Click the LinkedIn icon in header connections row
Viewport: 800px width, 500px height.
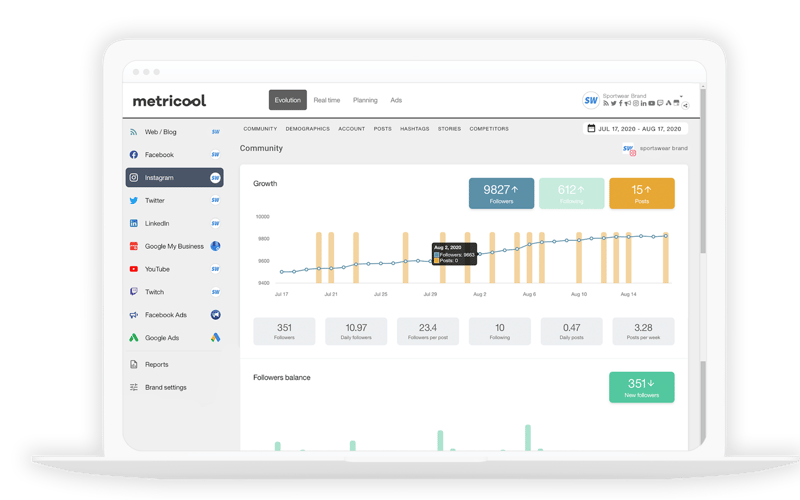(x=643, y=103)
